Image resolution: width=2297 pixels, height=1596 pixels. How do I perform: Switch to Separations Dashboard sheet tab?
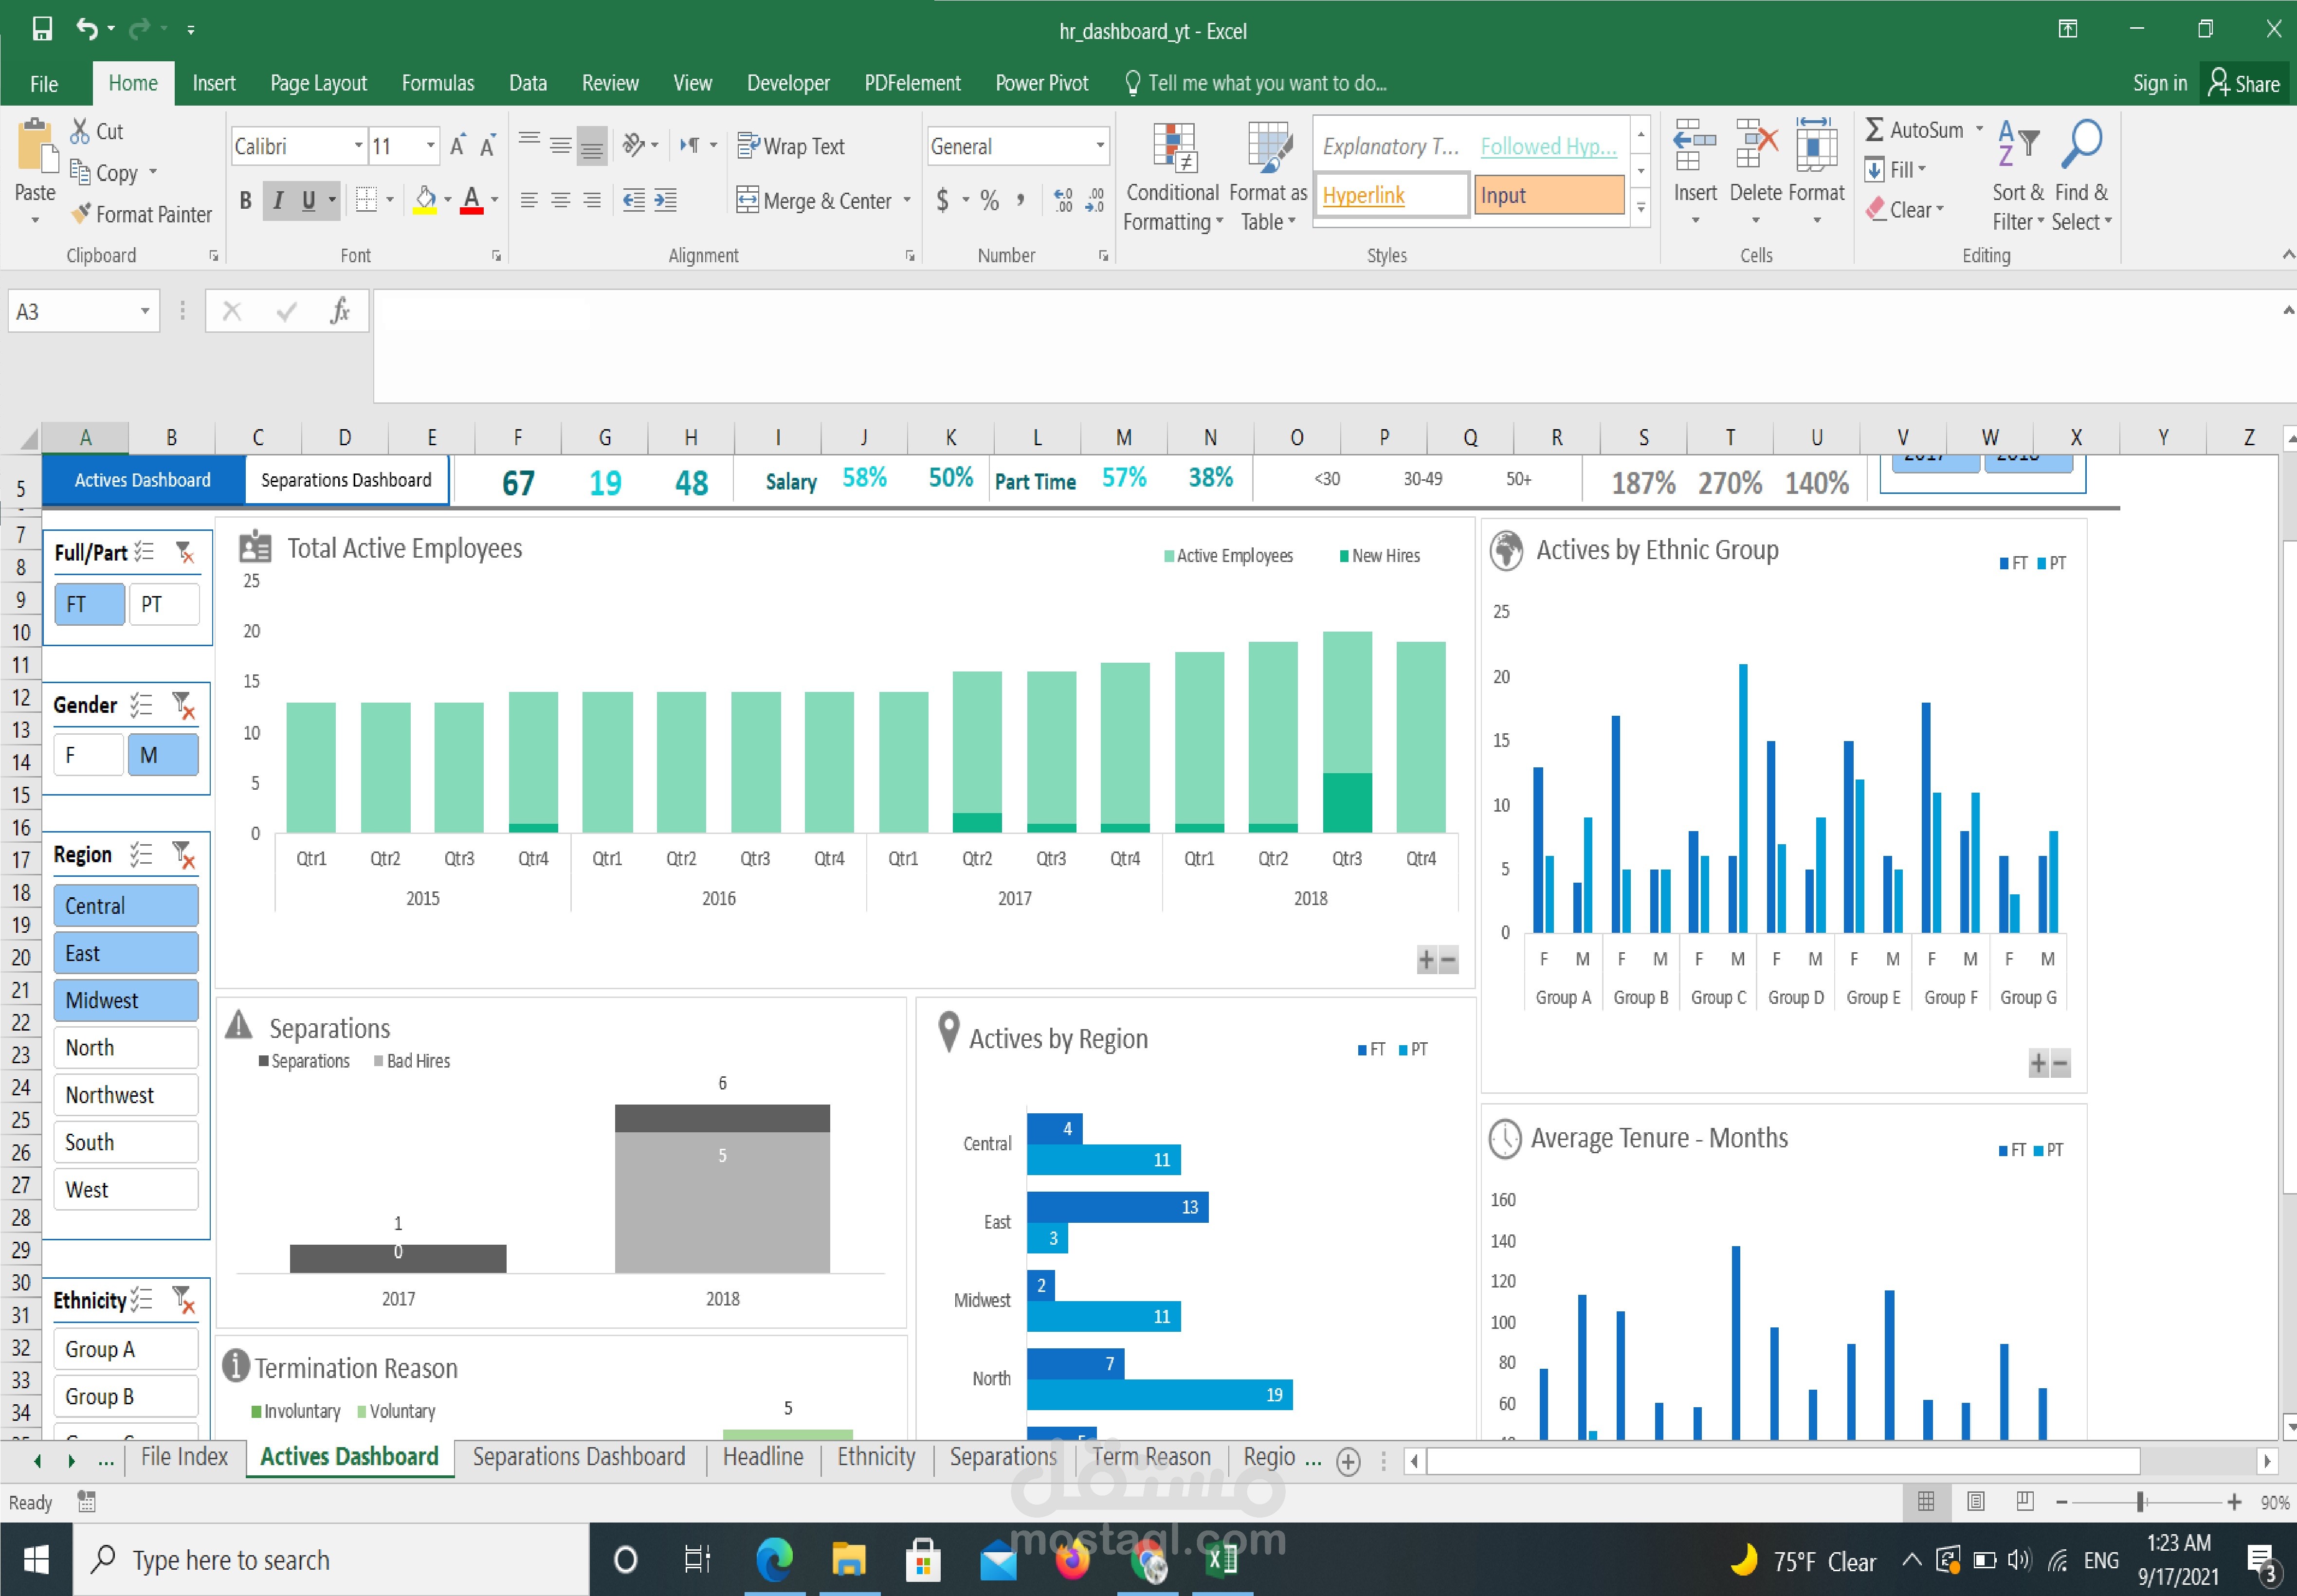pyautogui.click(x=578, y=1456)
